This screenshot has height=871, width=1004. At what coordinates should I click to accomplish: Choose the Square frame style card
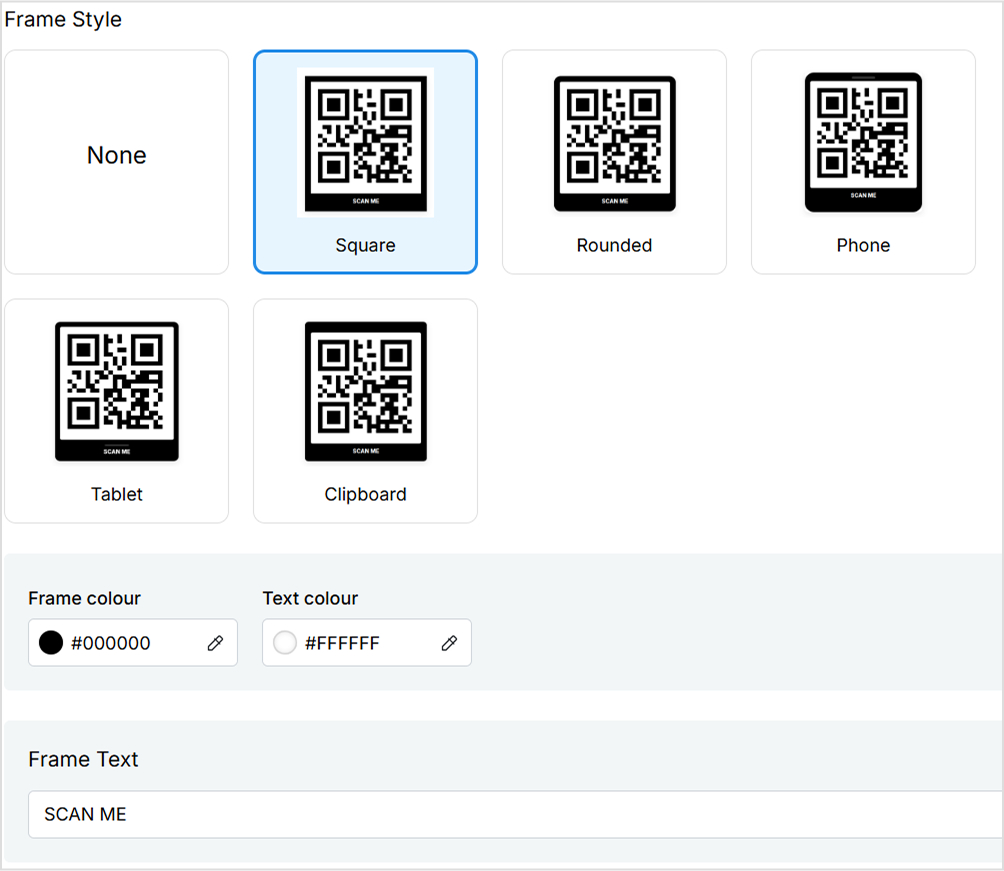(366, 162)
